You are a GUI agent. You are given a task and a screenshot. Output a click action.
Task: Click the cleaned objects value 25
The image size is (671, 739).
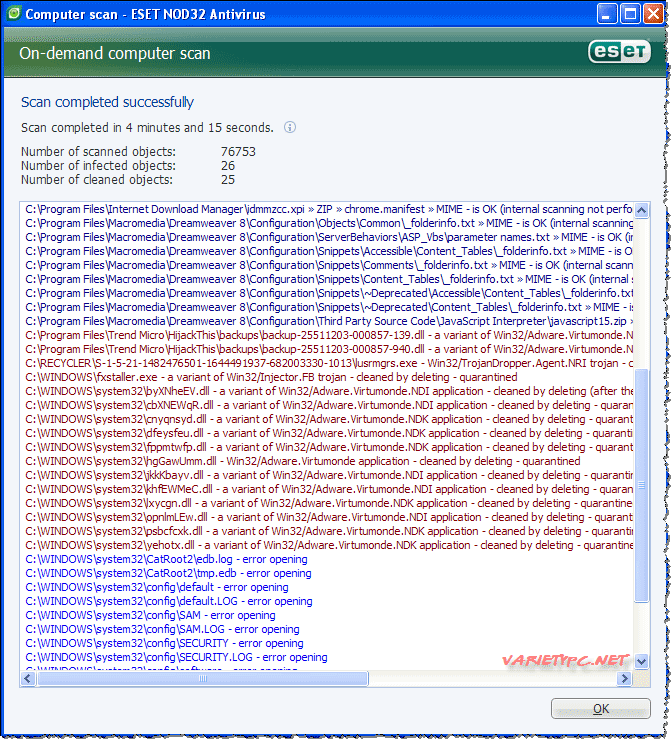(x=228, y=180)
